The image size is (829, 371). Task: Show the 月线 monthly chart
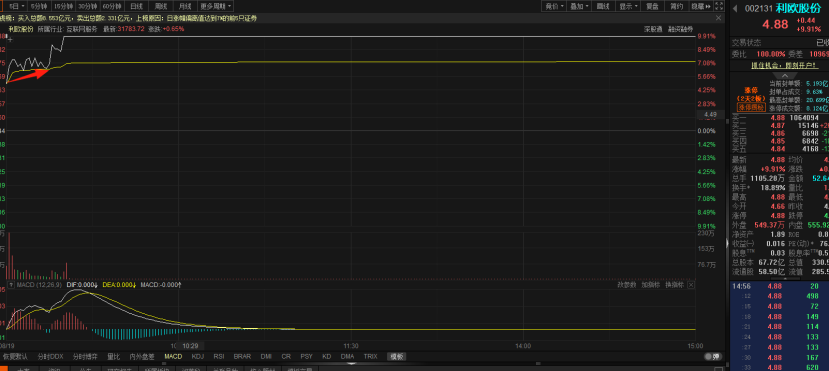[185, 6]
